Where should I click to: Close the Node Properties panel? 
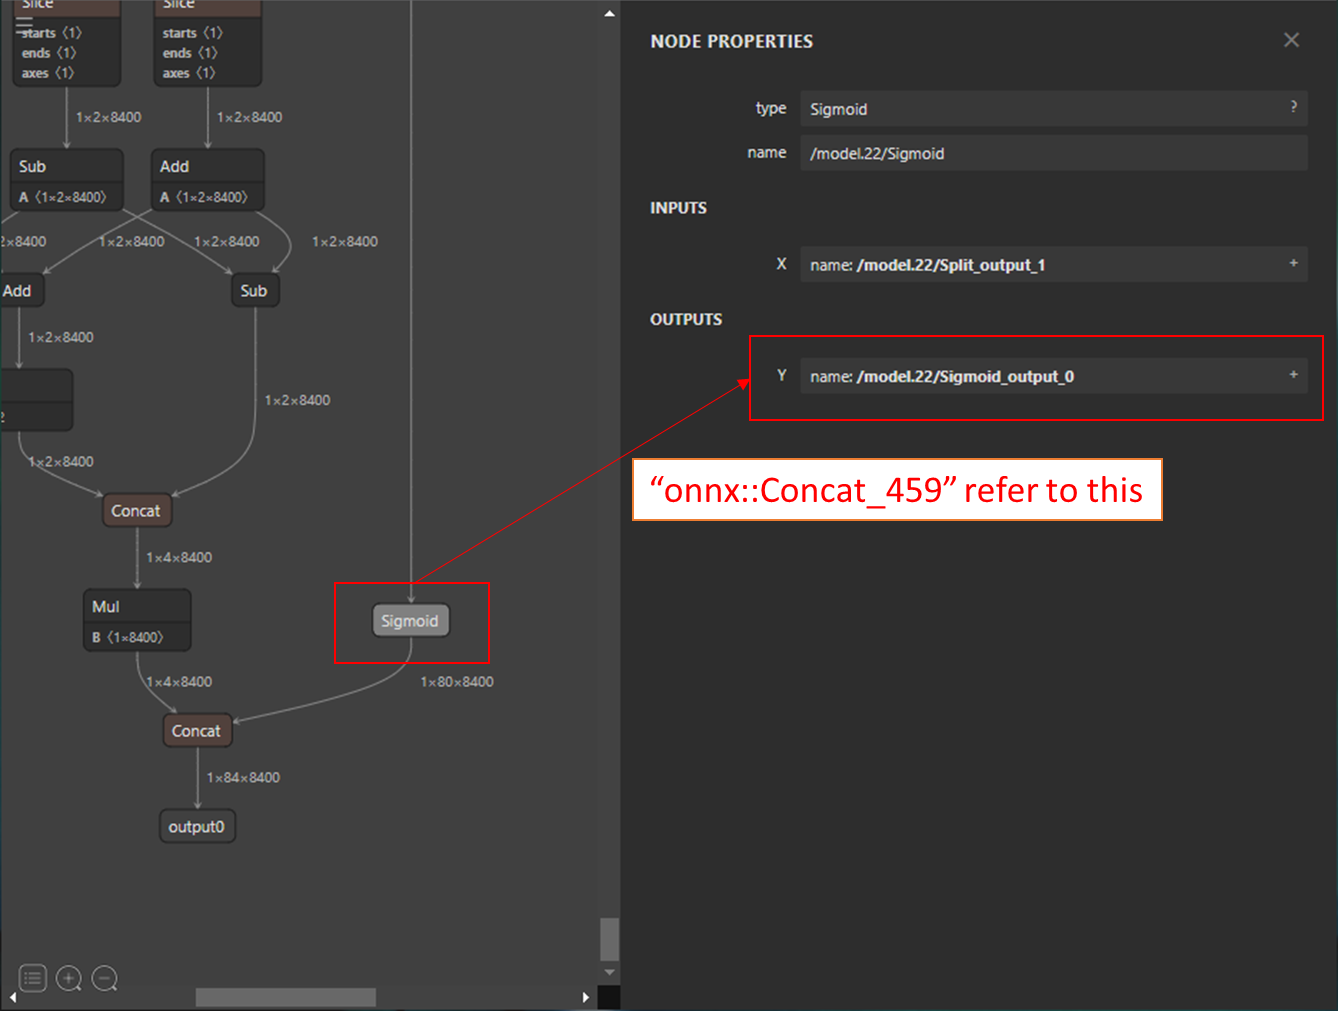tap(1291, 40)
